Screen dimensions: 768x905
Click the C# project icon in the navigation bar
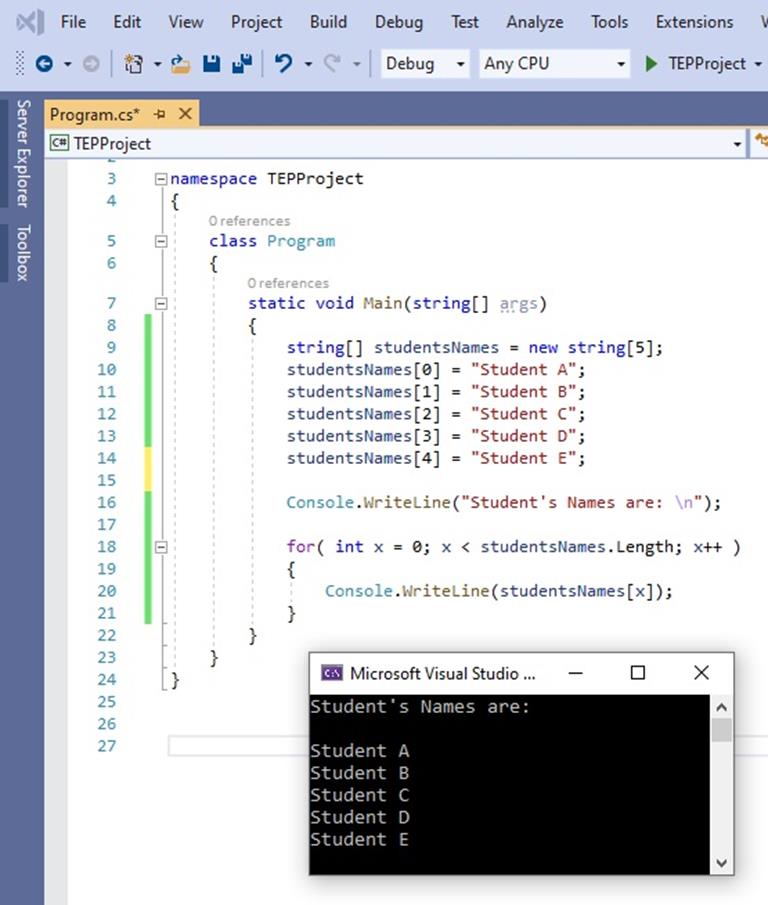(59, 143)
